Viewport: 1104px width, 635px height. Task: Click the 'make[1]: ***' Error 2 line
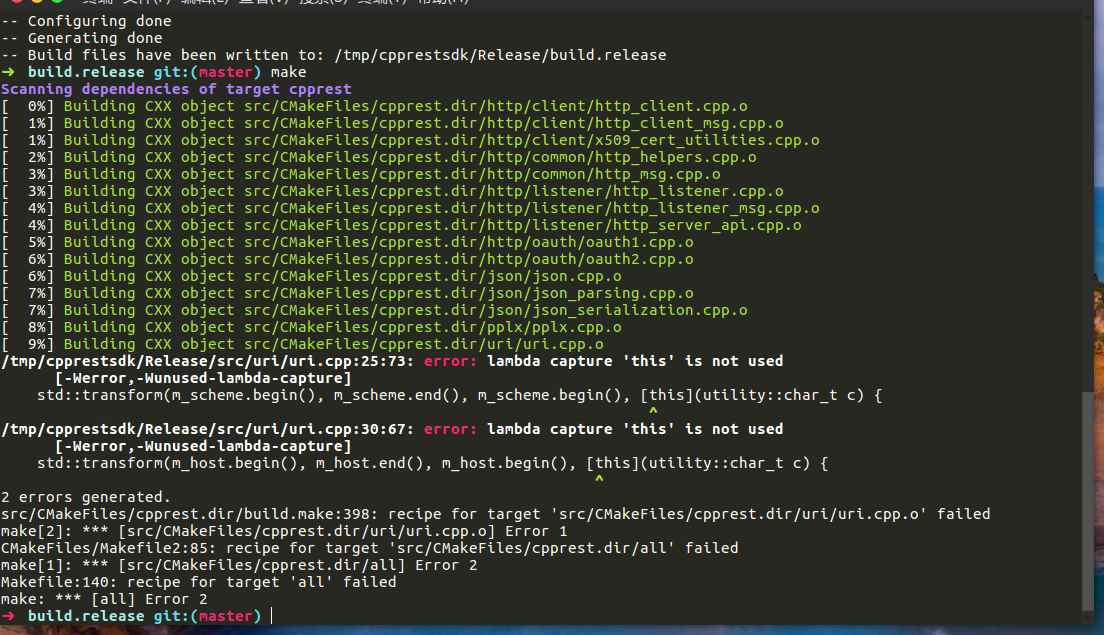239,565
